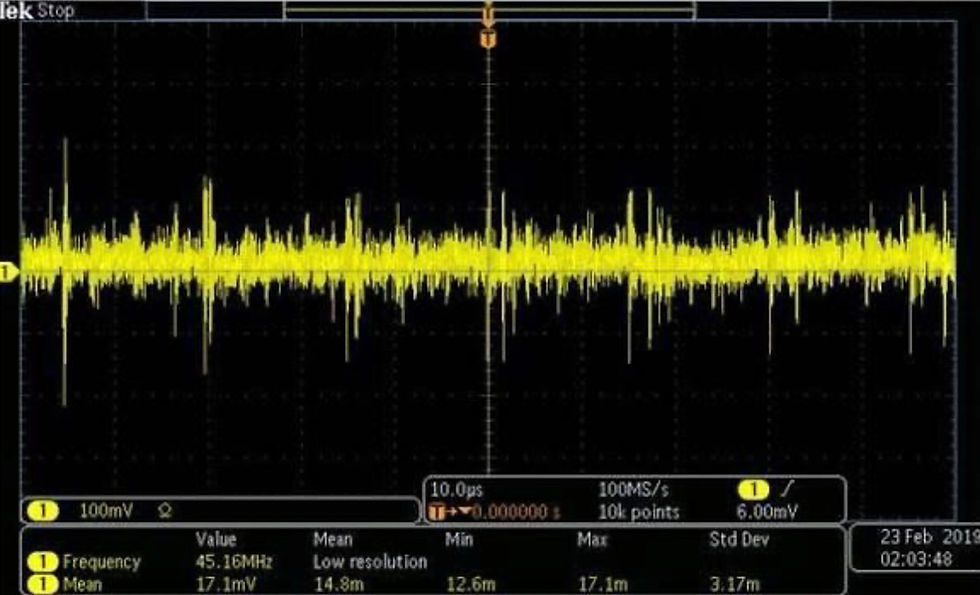Click the 12.6m minimum value
Image resolution: width=980 pixels, height=595 pixels.
[471, 585]
